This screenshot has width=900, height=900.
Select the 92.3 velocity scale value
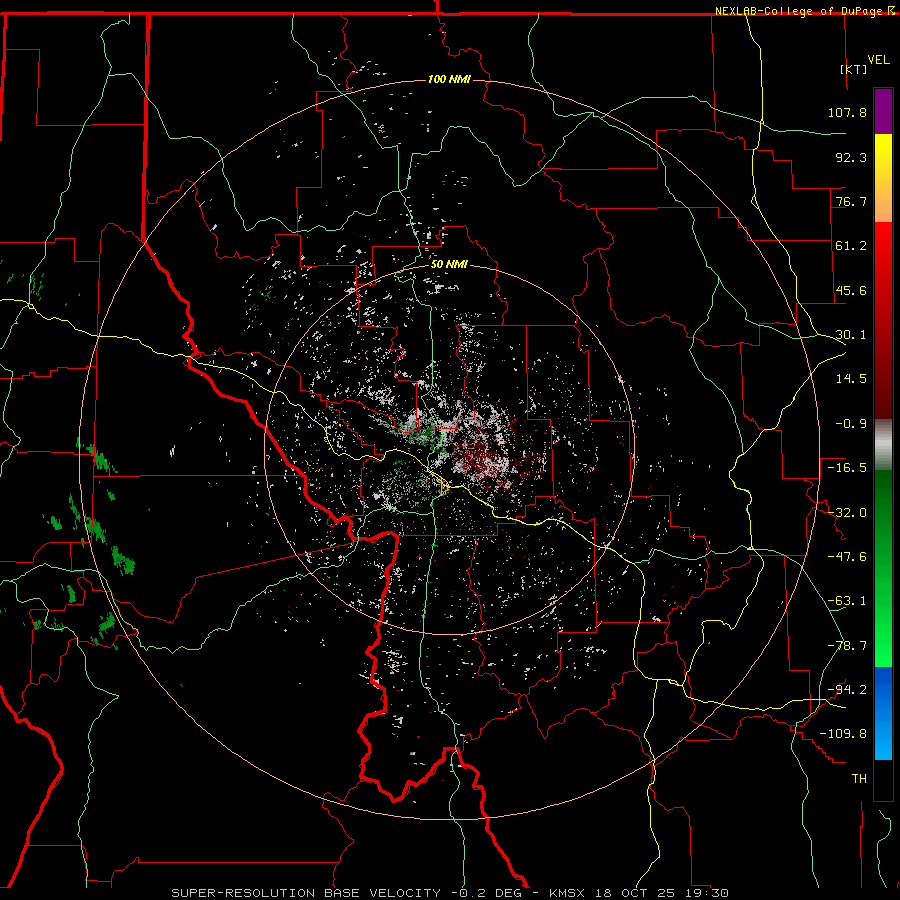851,157
